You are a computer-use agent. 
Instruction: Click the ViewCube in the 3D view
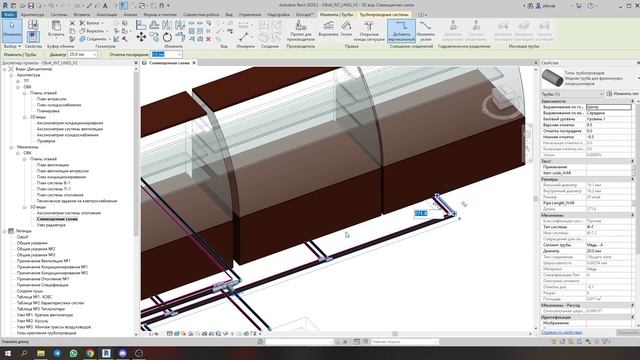503,100
